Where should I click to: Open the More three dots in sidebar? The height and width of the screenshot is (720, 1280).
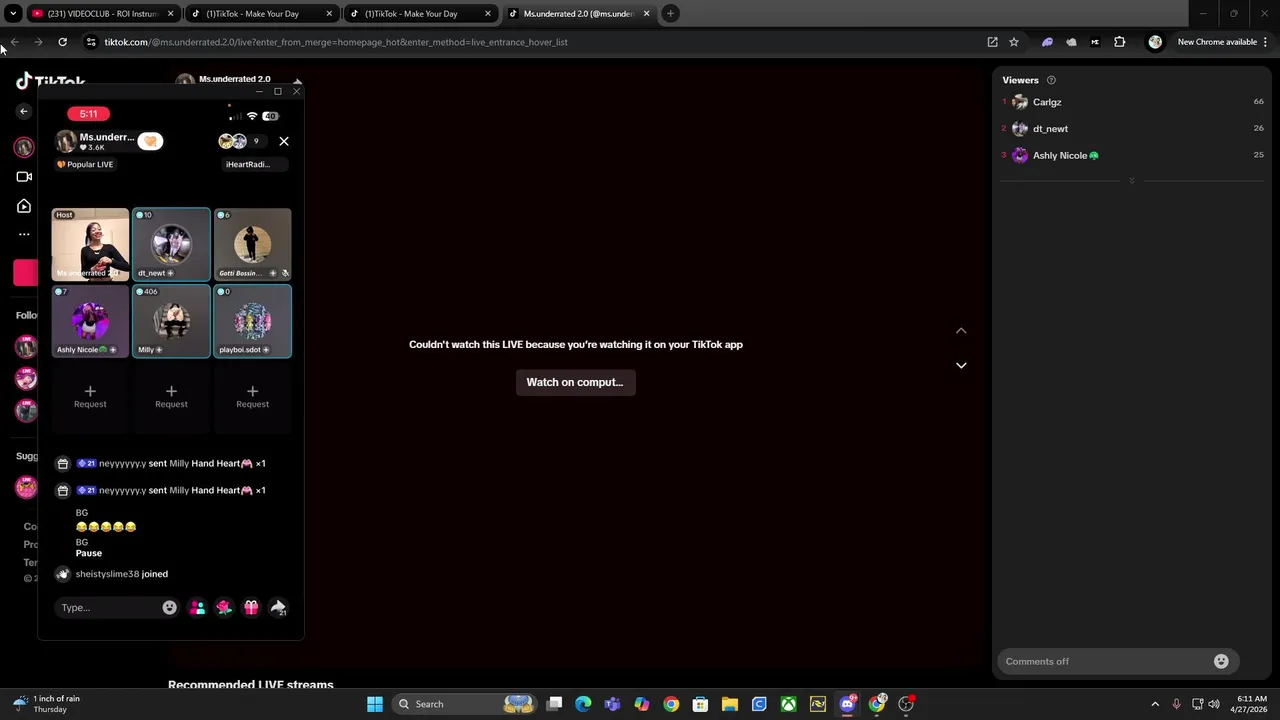tap(24, 234)
